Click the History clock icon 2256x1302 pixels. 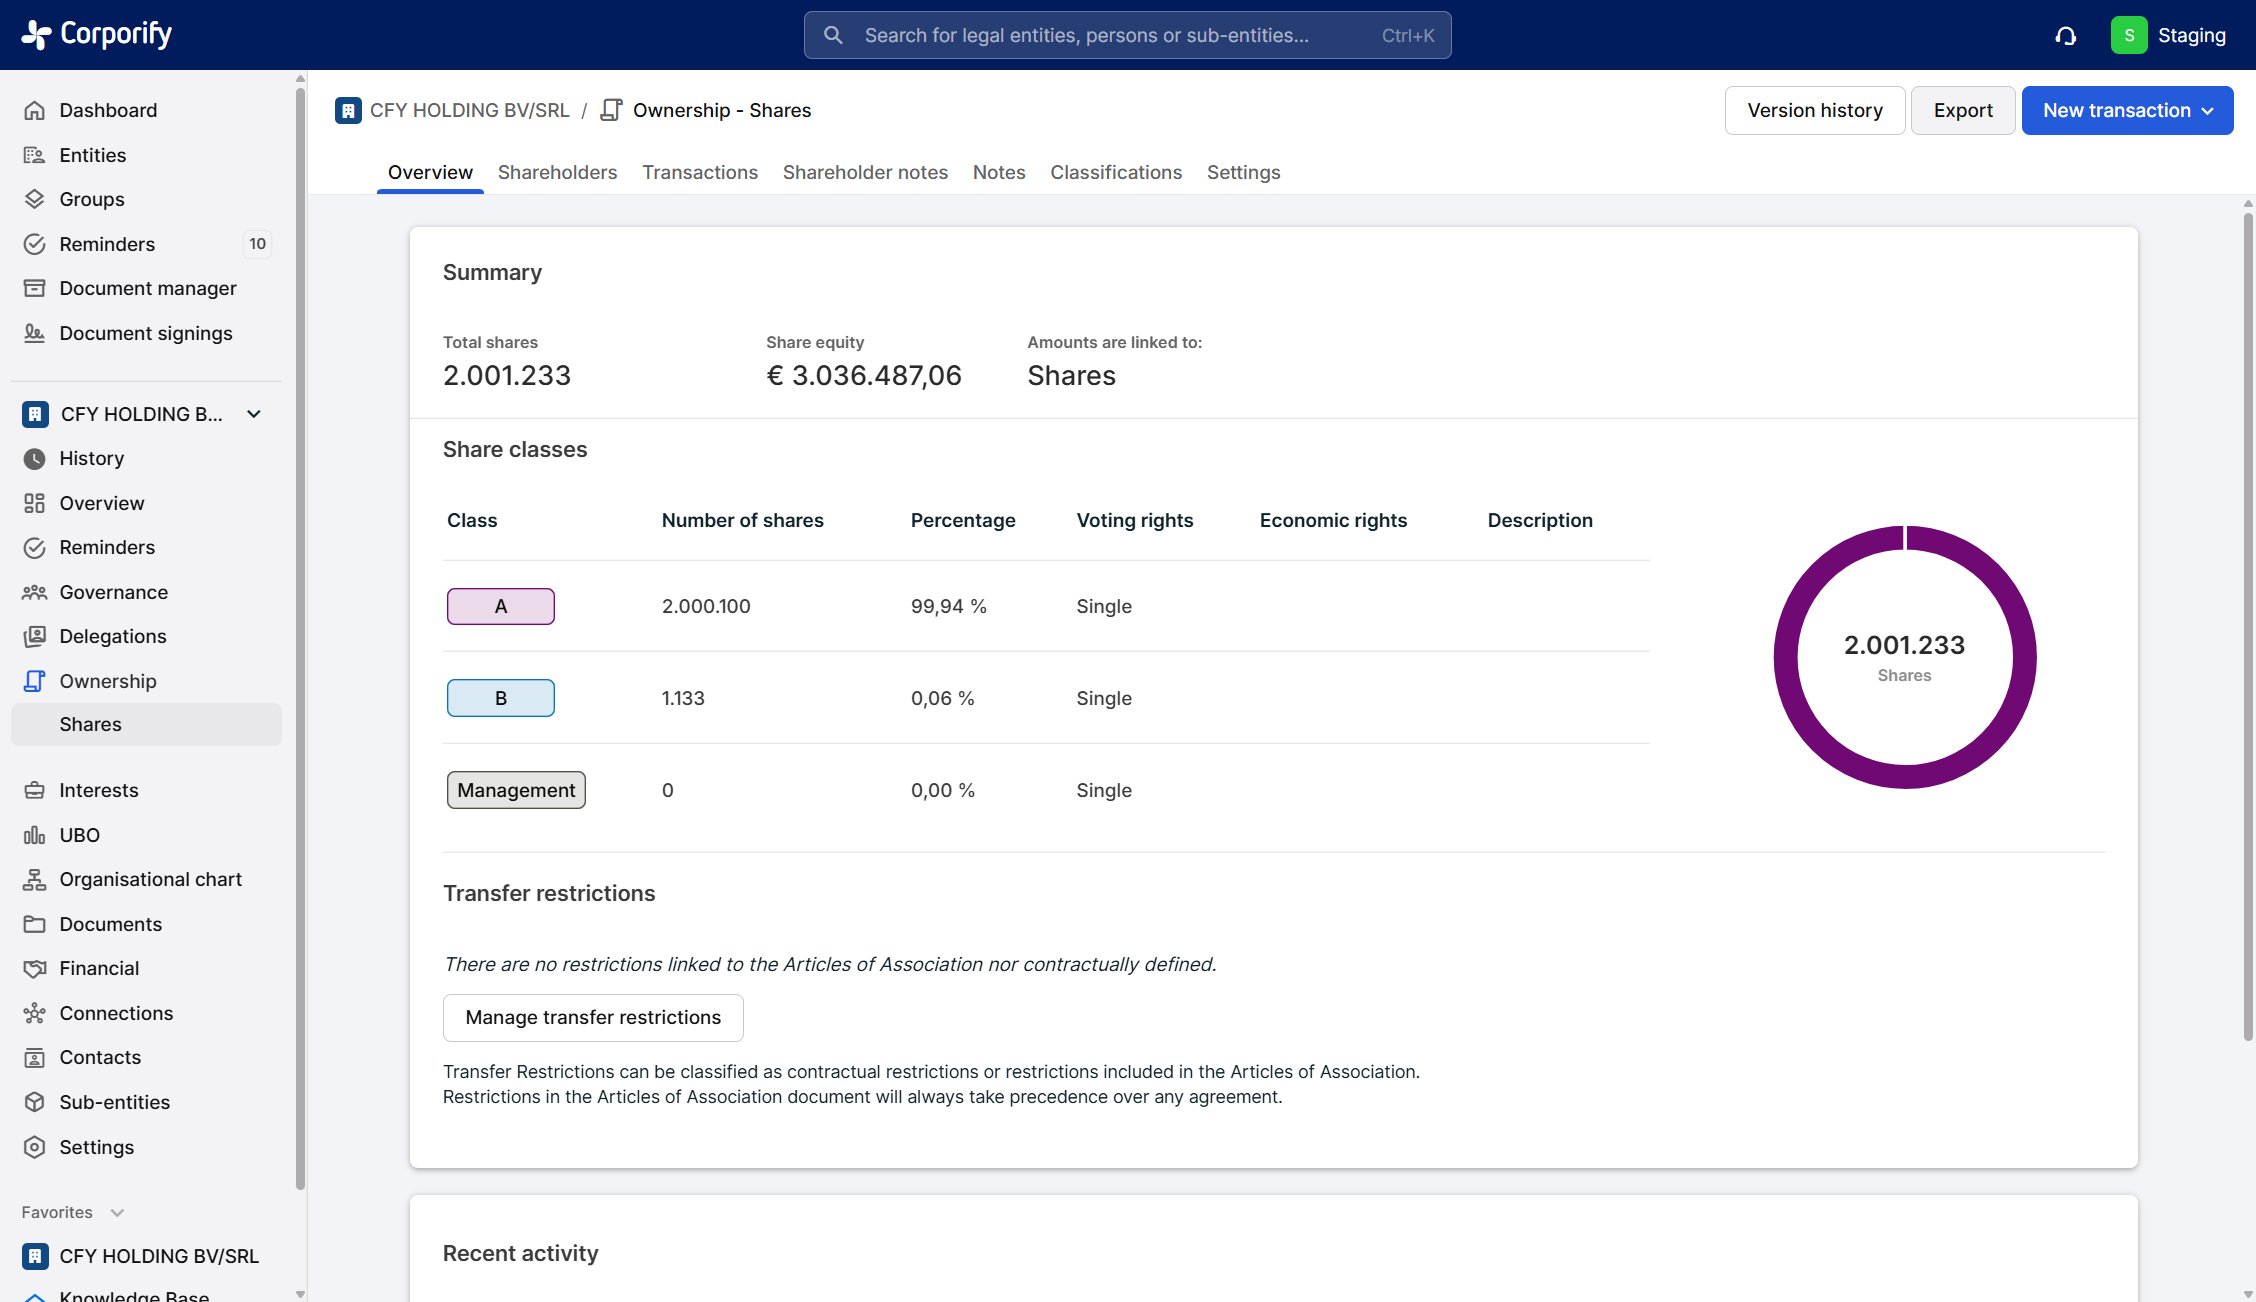tap(35, 458)
